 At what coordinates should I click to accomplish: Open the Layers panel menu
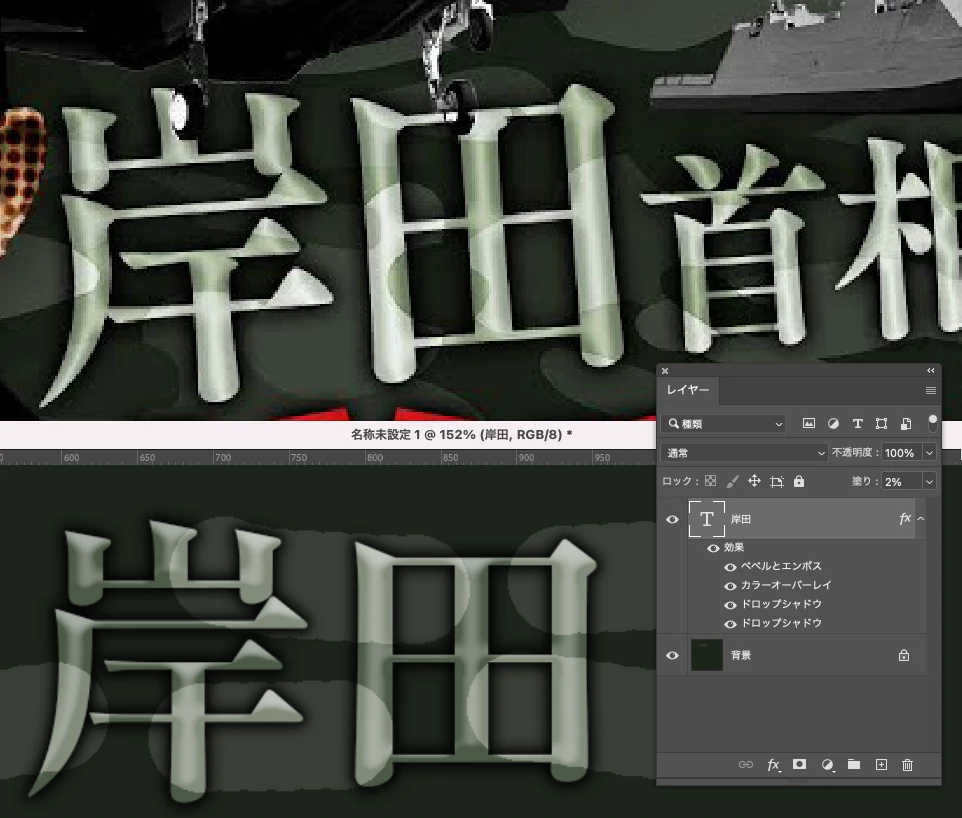(931, 390)
